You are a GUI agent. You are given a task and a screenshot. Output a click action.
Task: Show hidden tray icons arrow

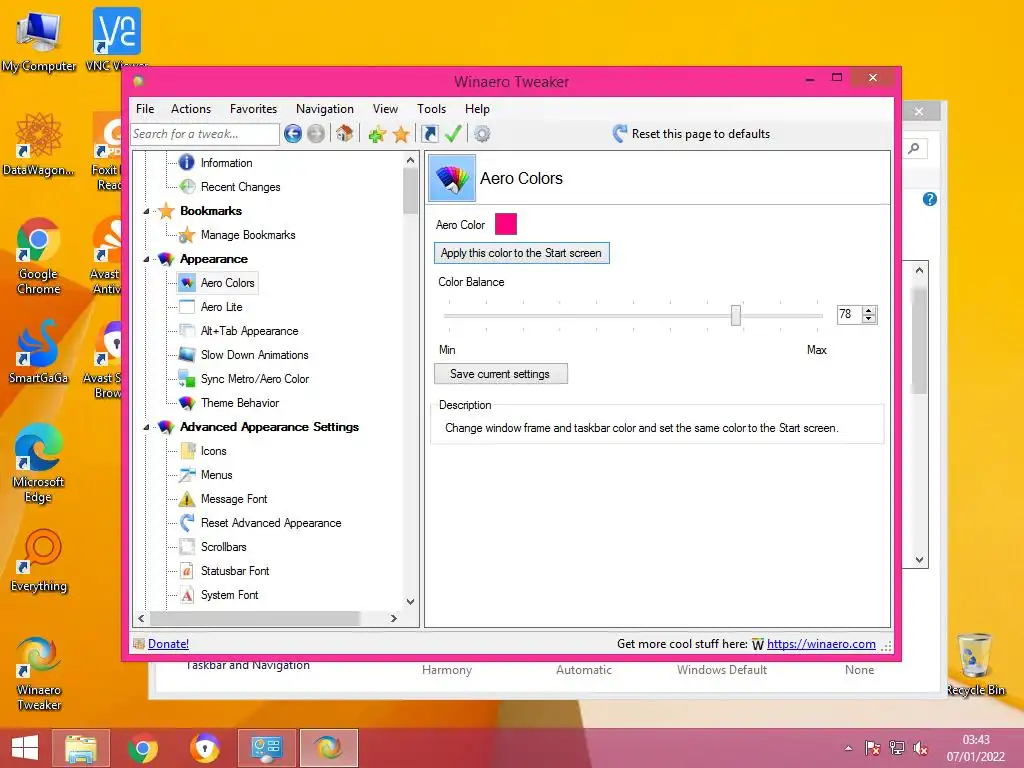point(848,748)
